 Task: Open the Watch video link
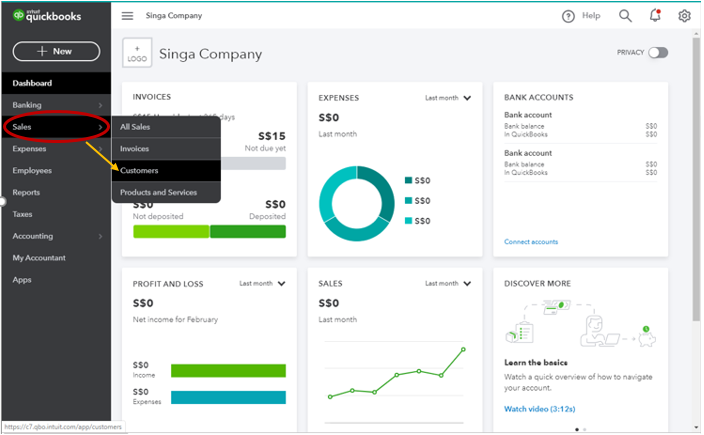pos(539,409)
